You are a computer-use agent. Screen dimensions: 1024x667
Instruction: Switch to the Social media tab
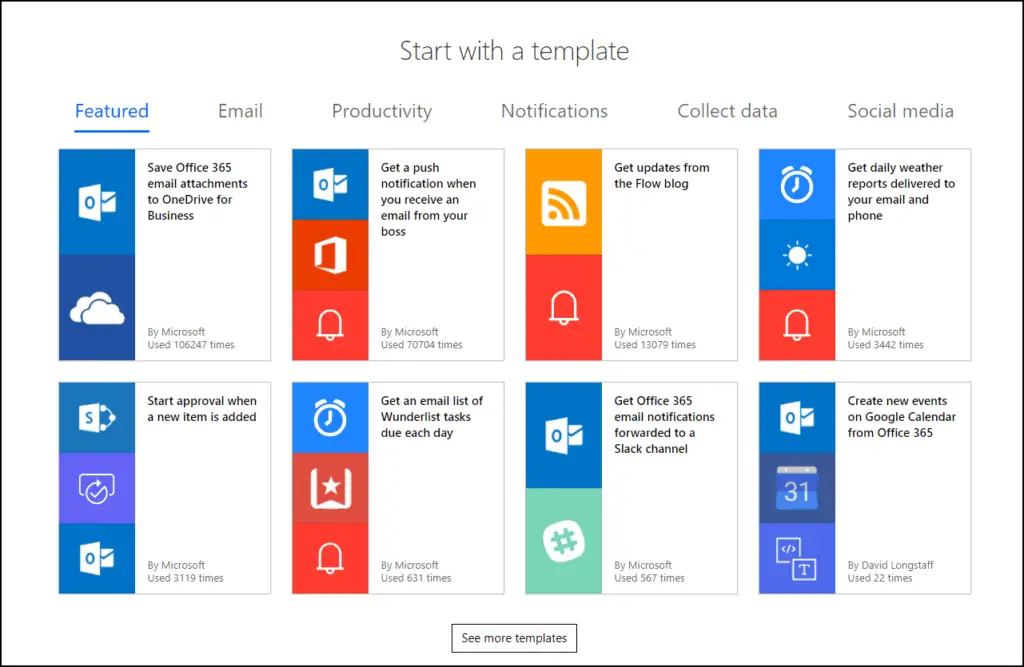[901, 111]
